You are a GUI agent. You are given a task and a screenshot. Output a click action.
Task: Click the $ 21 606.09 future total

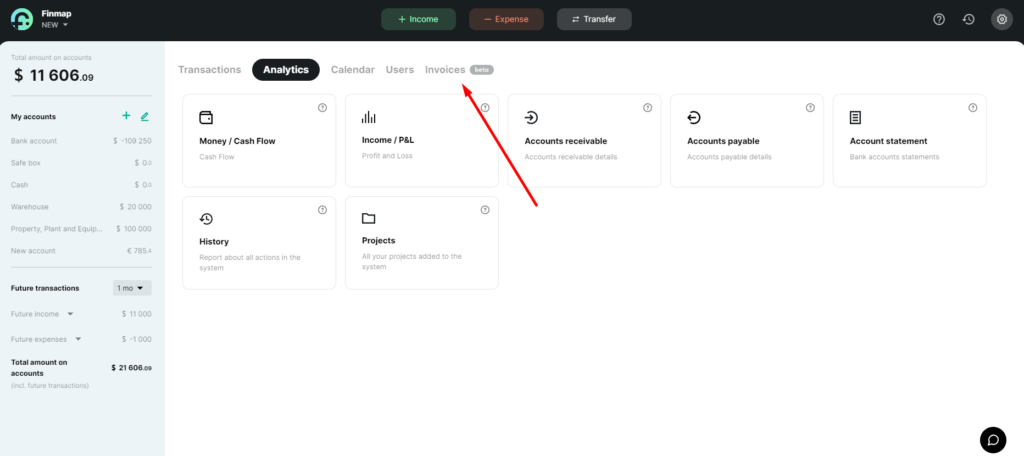pos(131,368)
